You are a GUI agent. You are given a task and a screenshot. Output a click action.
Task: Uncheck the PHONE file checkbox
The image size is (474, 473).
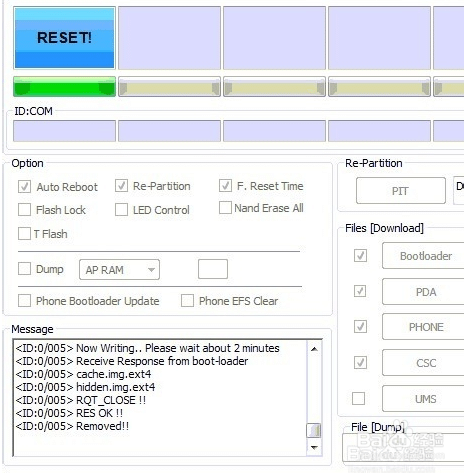(x=360, y=326)
